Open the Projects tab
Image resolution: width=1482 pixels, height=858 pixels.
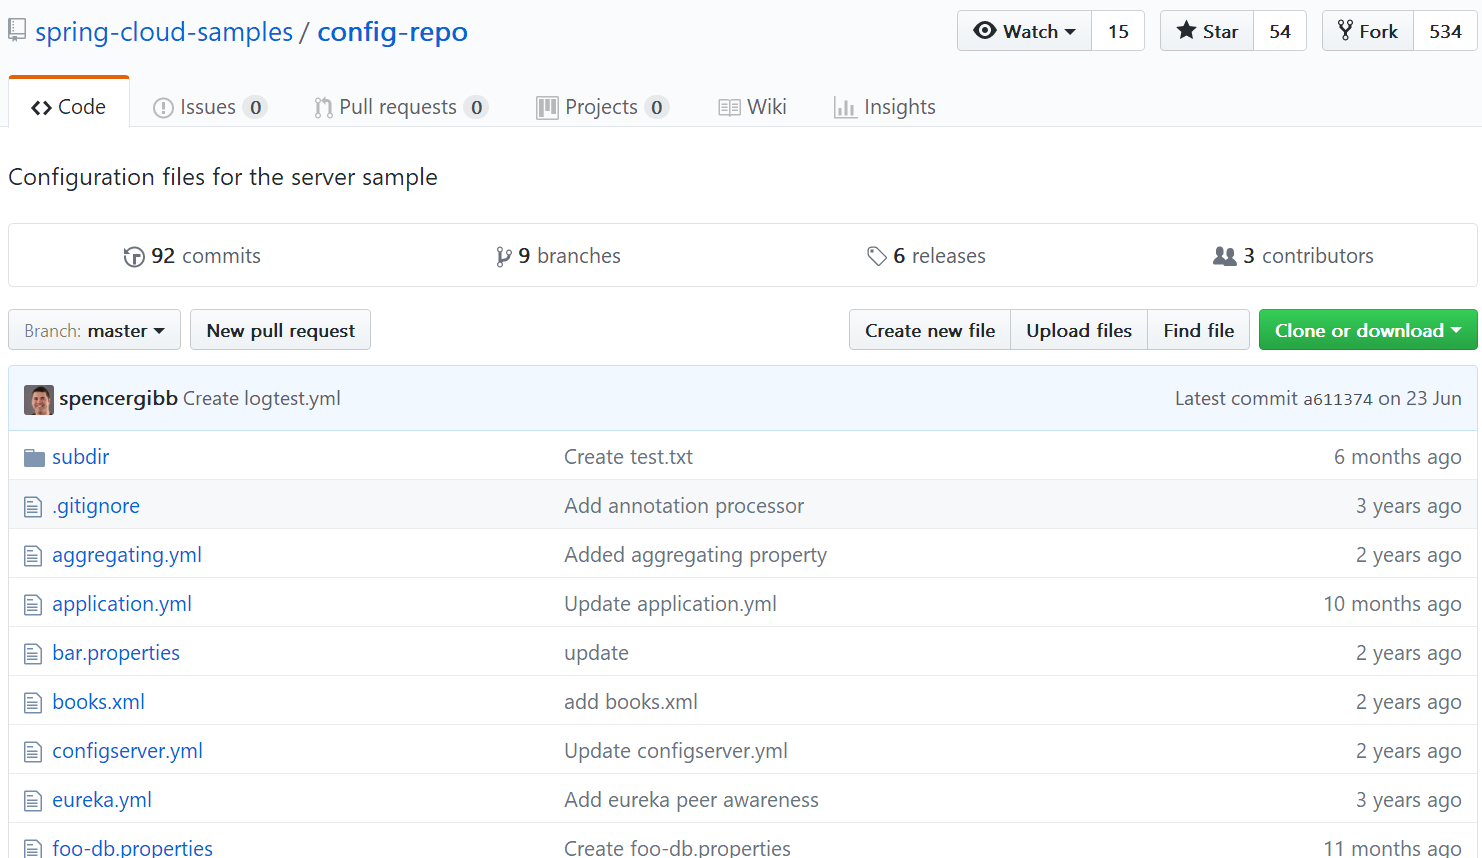pos(603,107)
